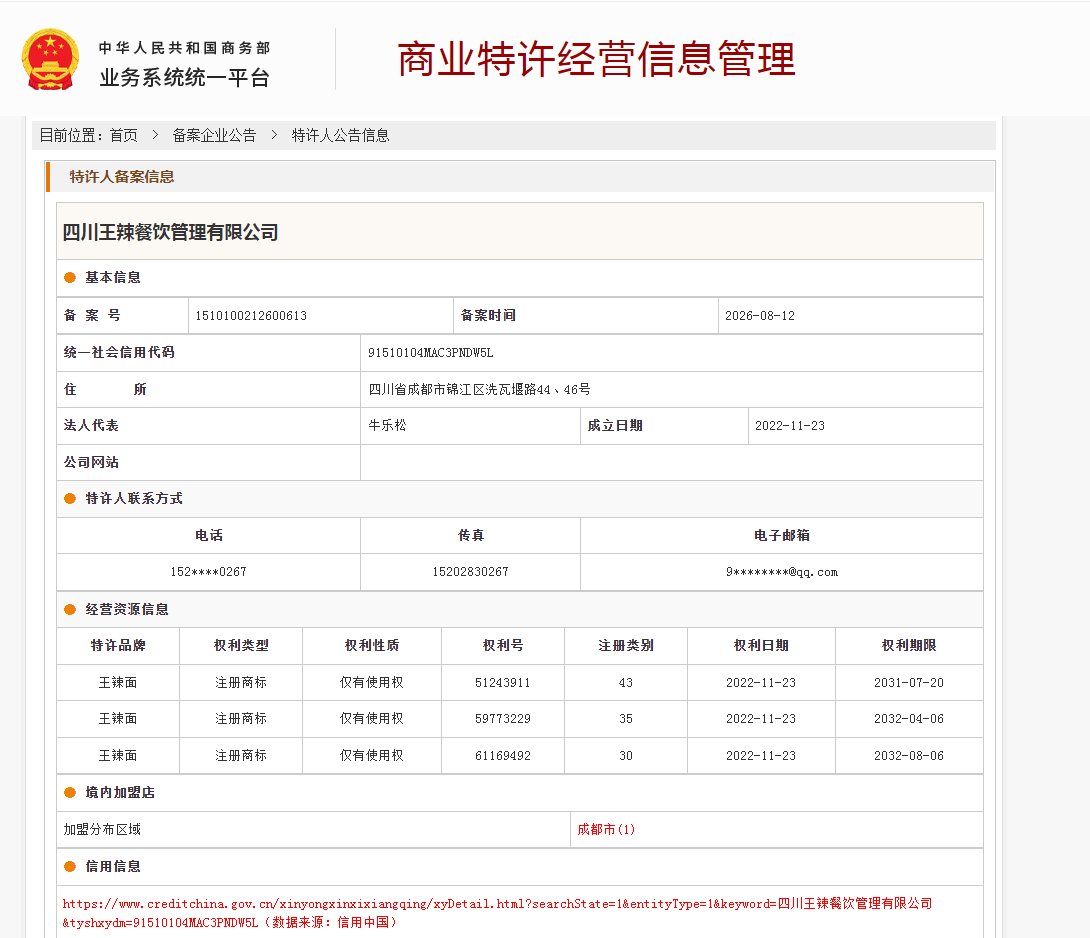Click fax number 15202830267
Viewport: 1090px width, 938px height.
point(471,572)
